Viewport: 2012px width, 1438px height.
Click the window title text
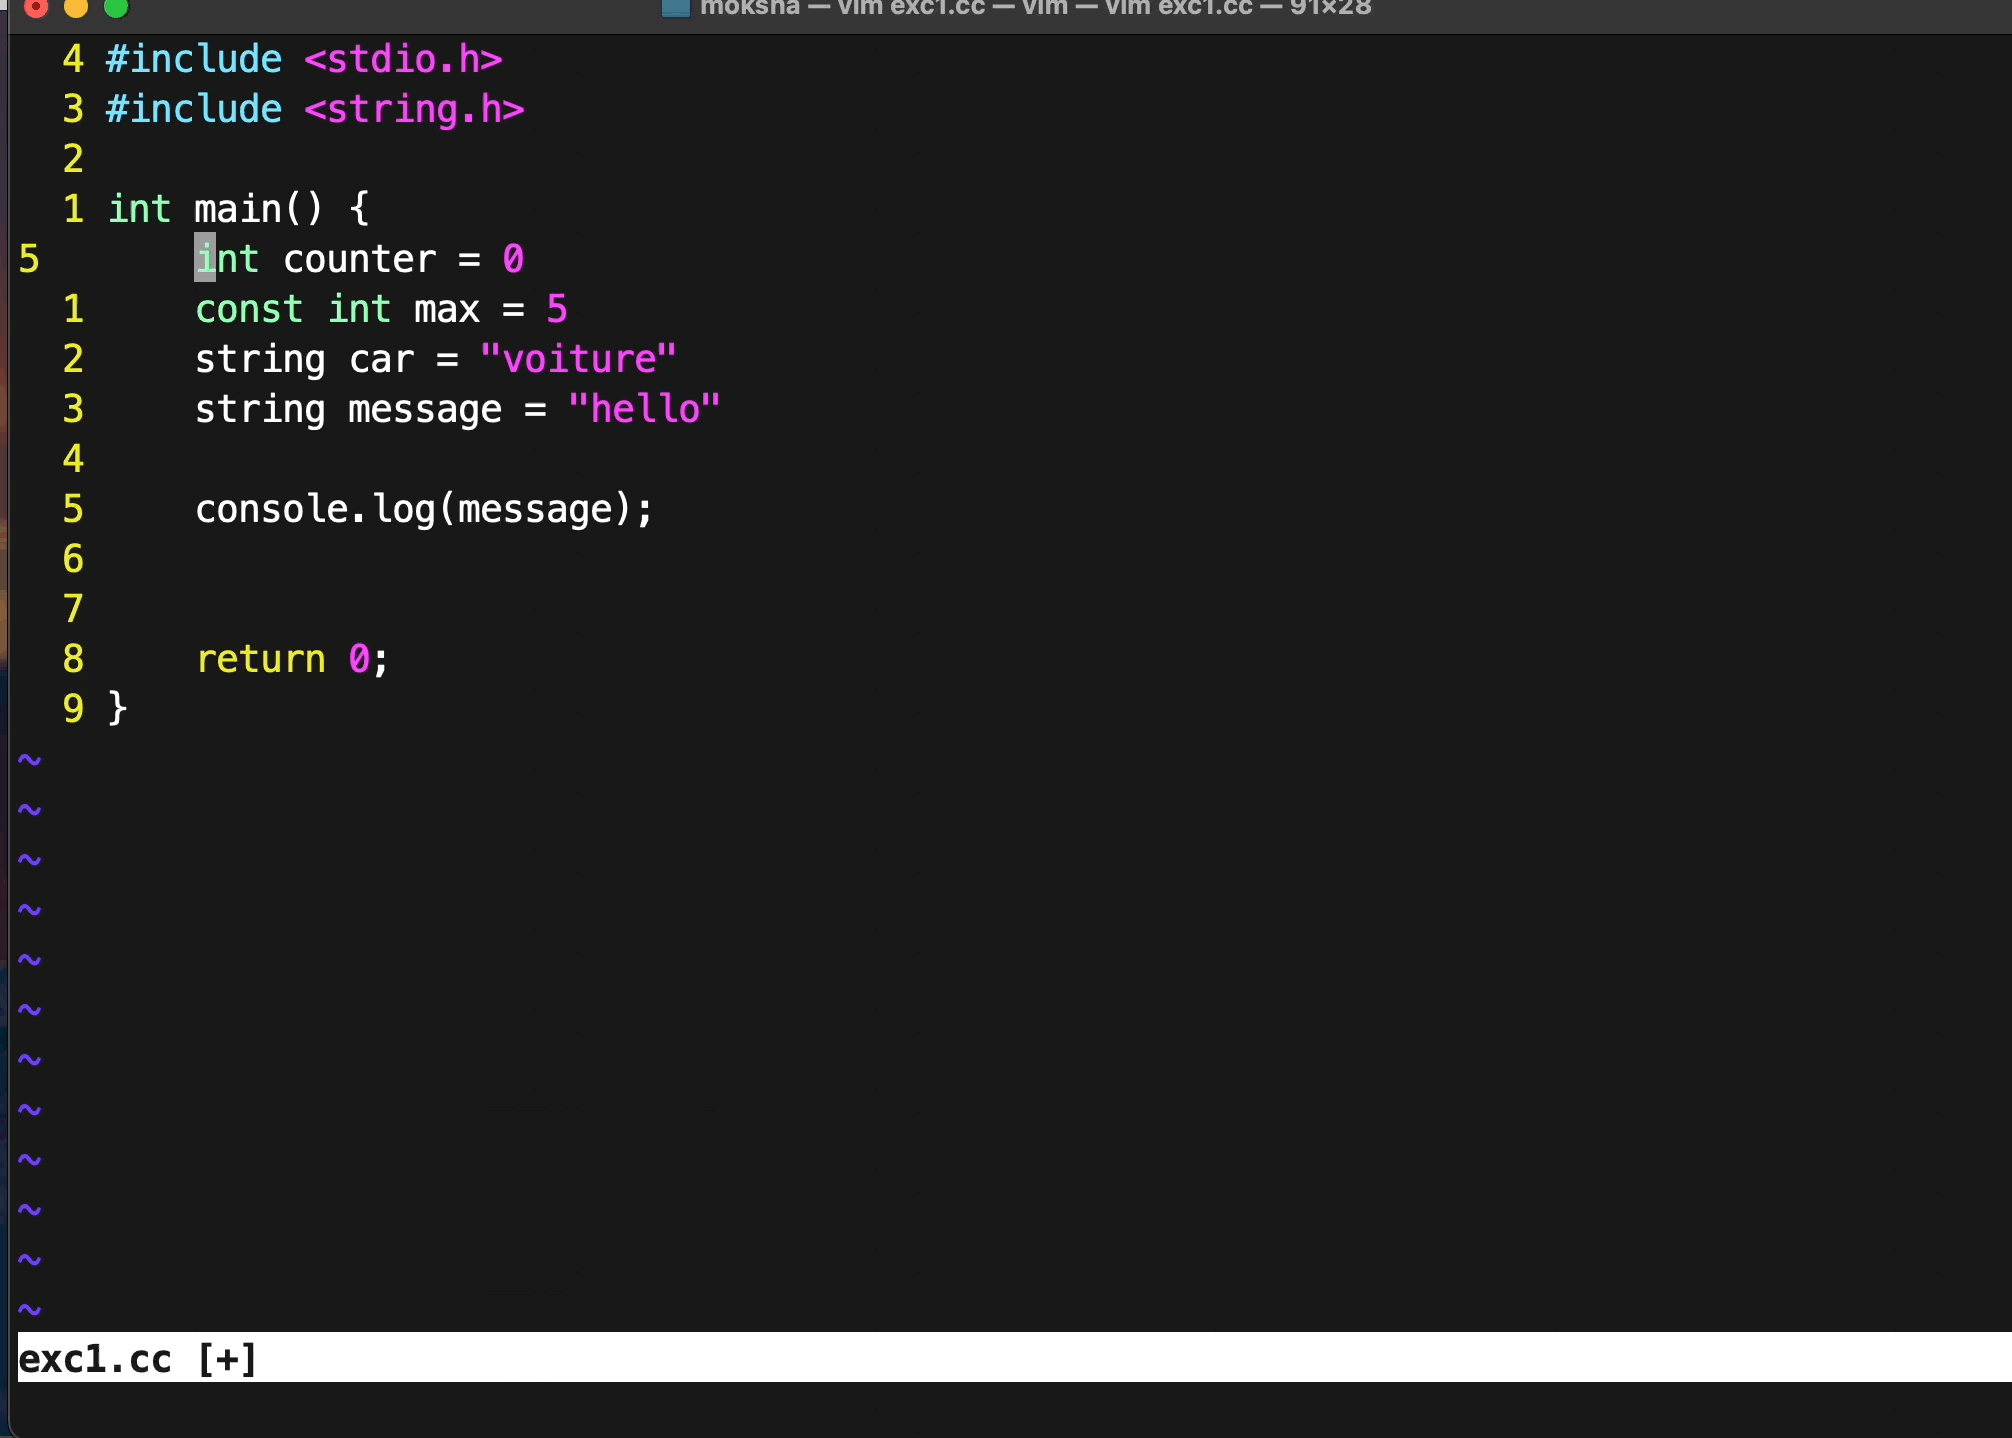[x=1035, y=8]
